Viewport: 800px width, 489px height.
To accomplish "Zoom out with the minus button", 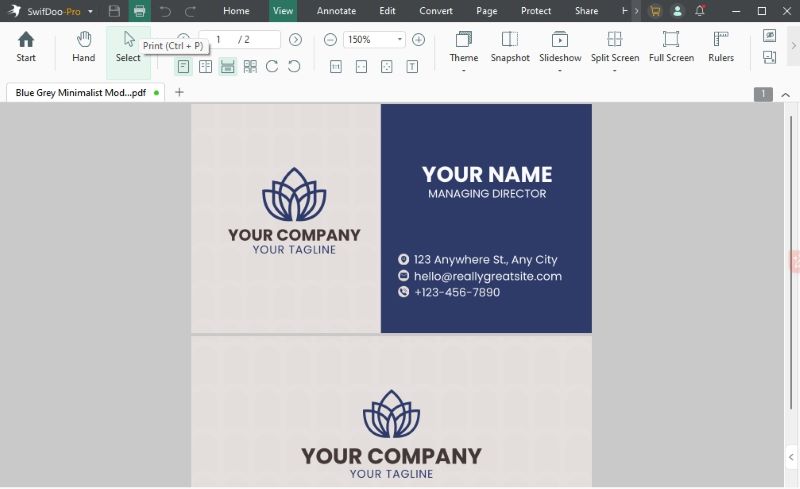I will coord(330,39).
